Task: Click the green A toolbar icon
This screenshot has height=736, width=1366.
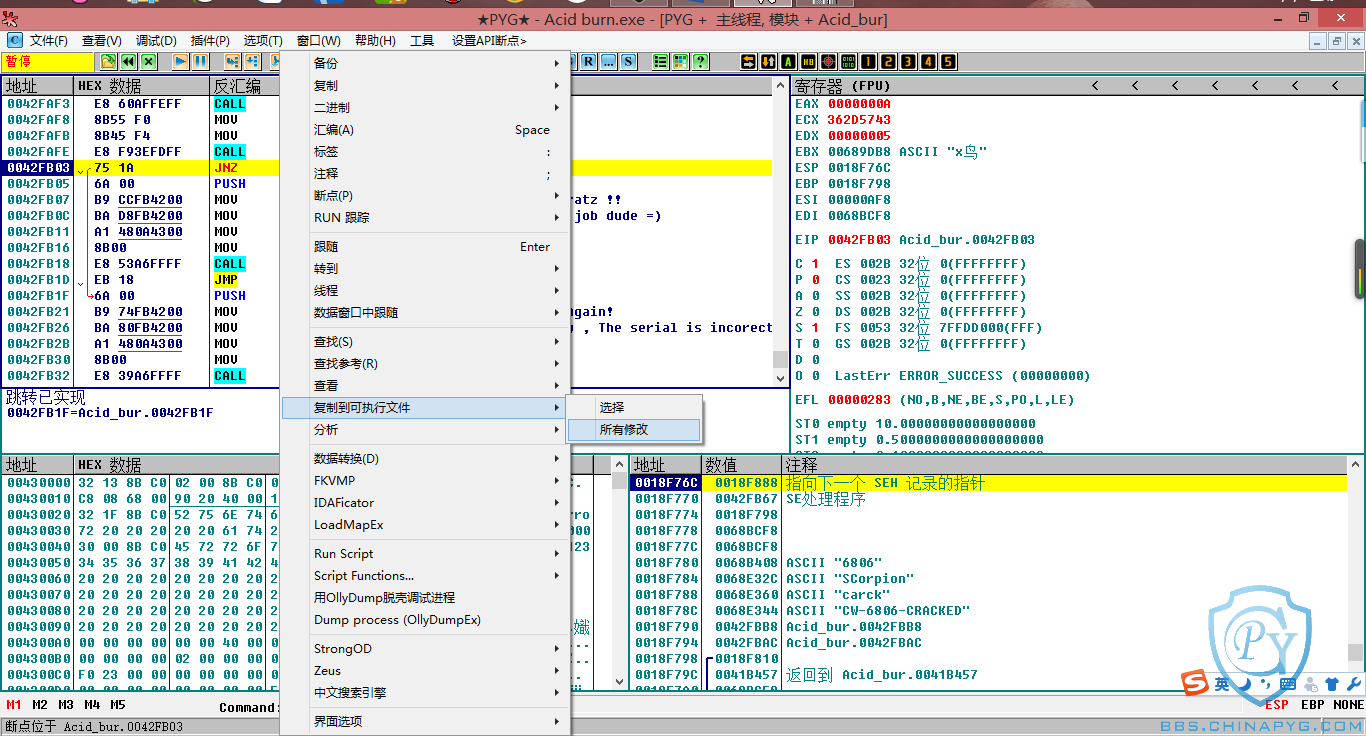Action: 788,61
